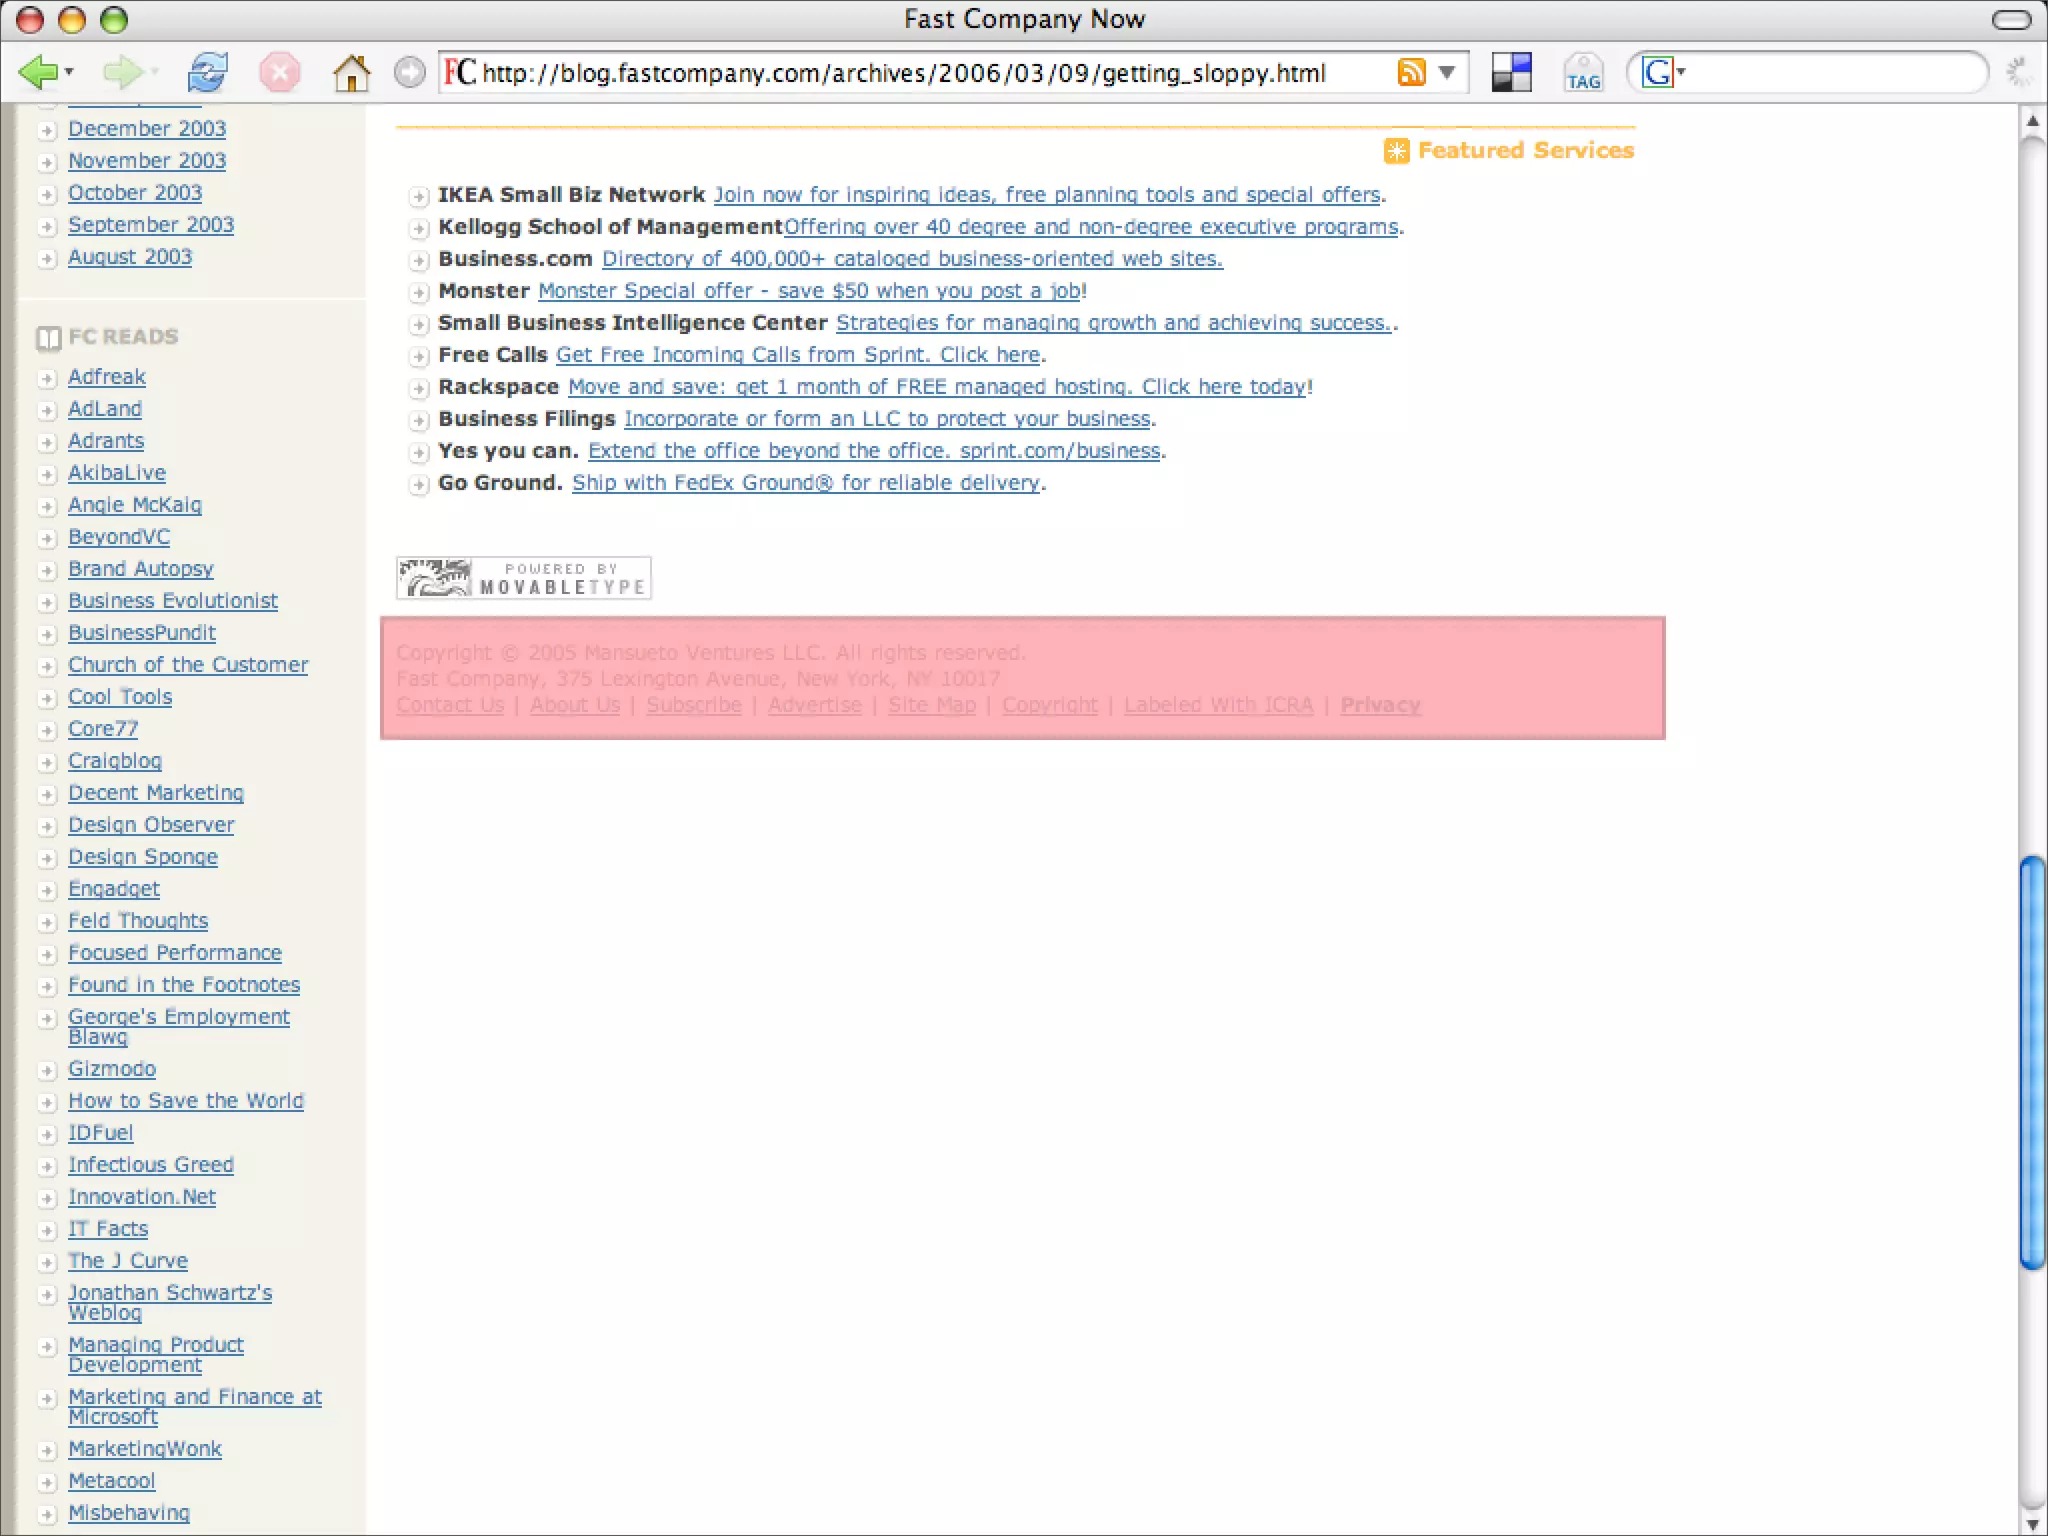Click the red Stop loading icon
Viewport: 2048px width, 1536px height.
[280, 72]
